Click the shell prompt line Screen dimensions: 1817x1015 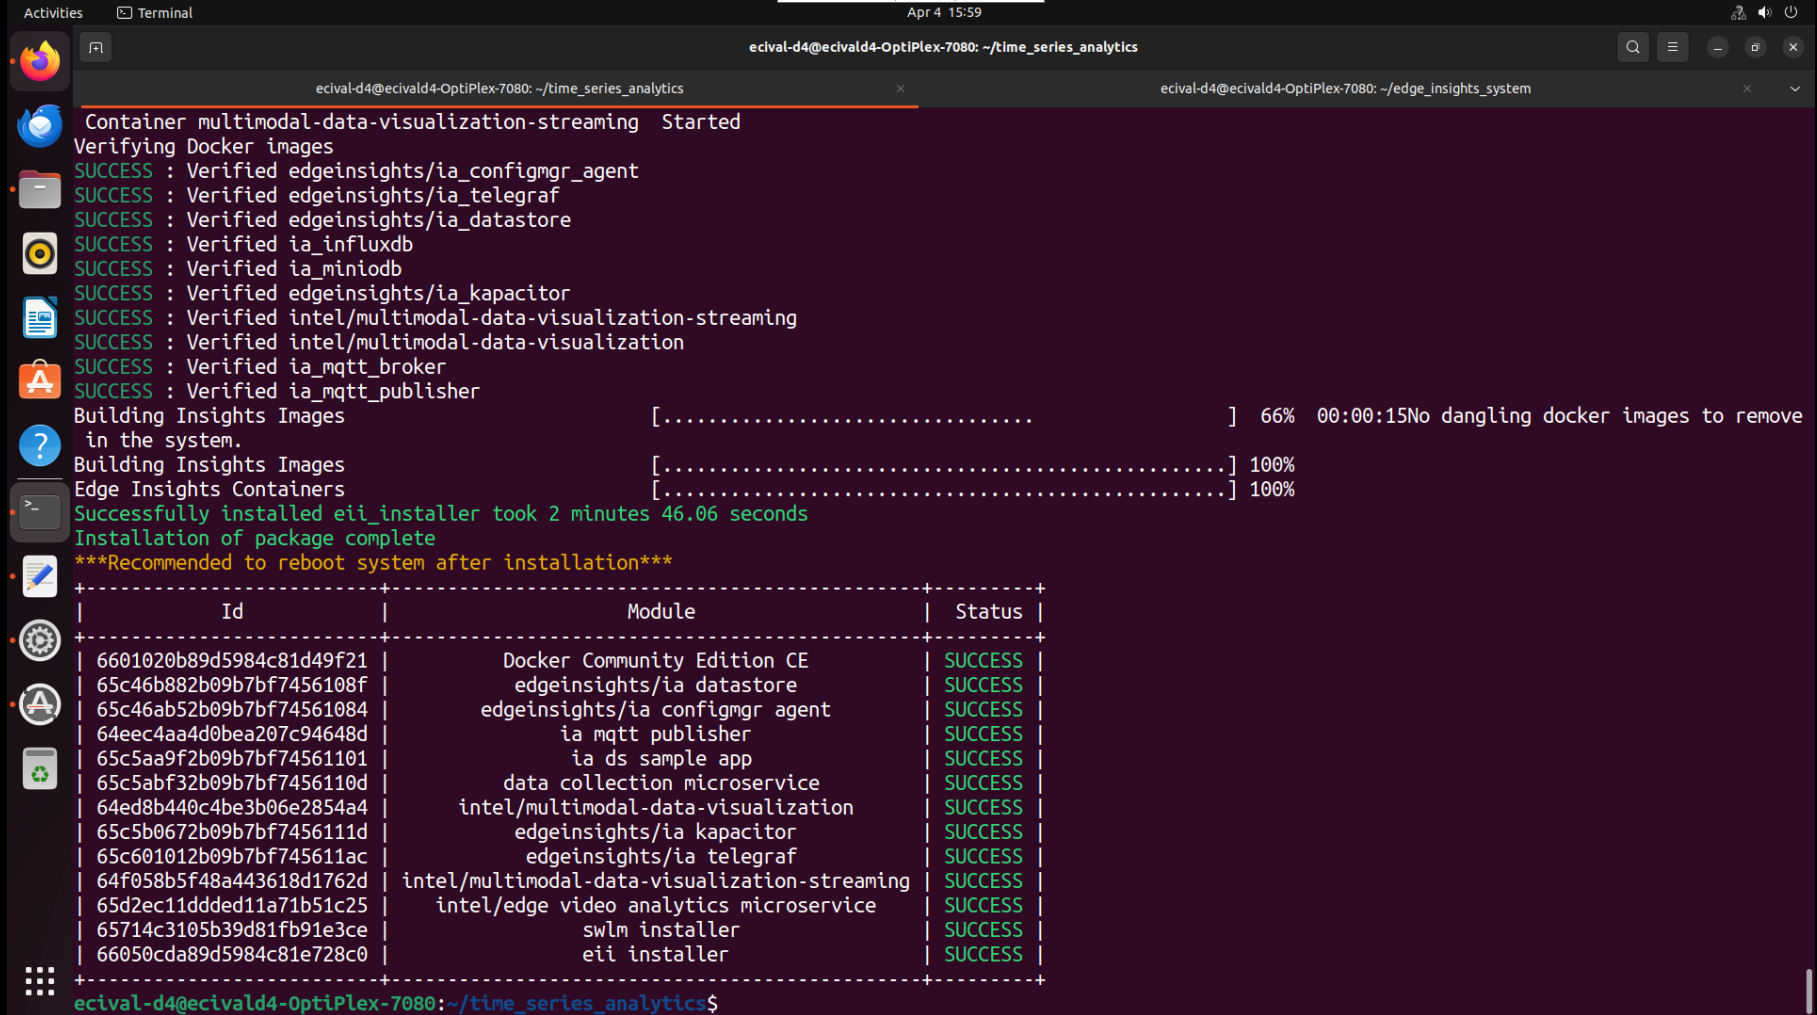(x=396, y=1003)
